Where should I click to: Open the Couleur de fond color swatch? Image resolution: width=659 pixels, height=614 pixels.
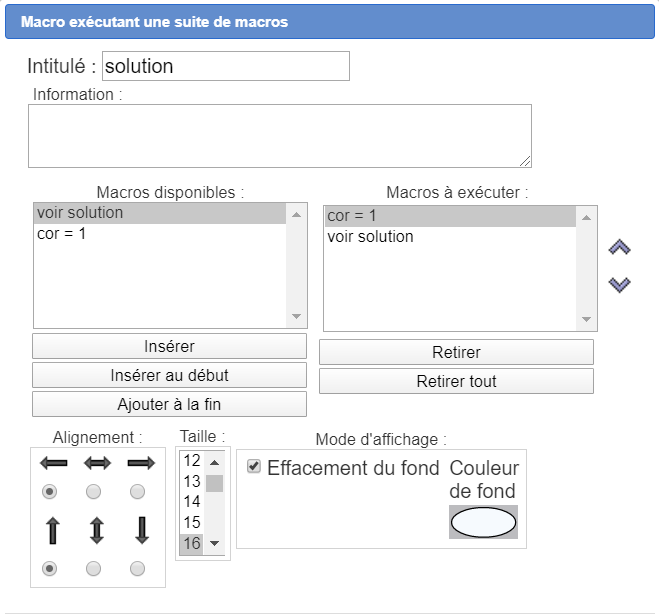pos(484,522)
